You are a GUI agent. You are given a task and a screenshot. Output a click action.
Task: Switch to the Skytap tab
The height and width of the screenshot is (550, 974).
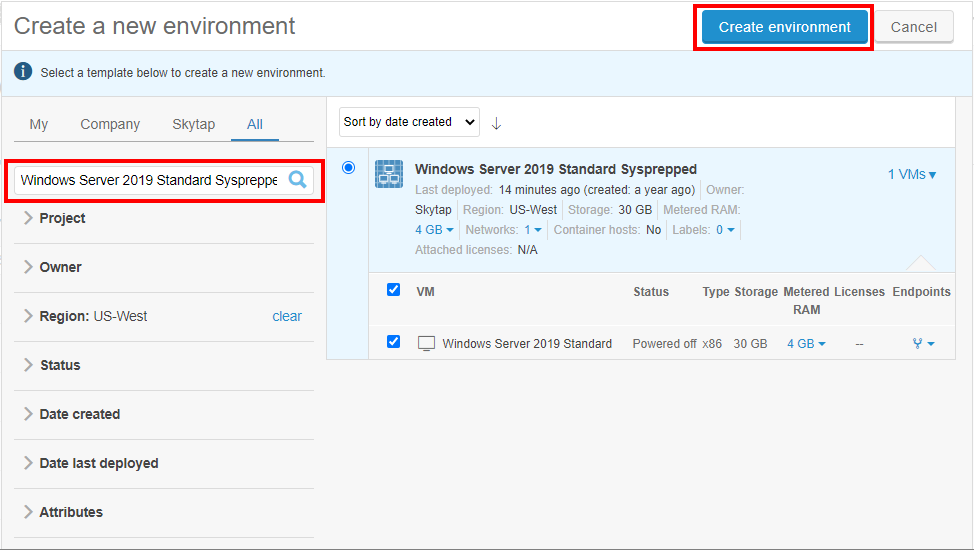(193, 124)
